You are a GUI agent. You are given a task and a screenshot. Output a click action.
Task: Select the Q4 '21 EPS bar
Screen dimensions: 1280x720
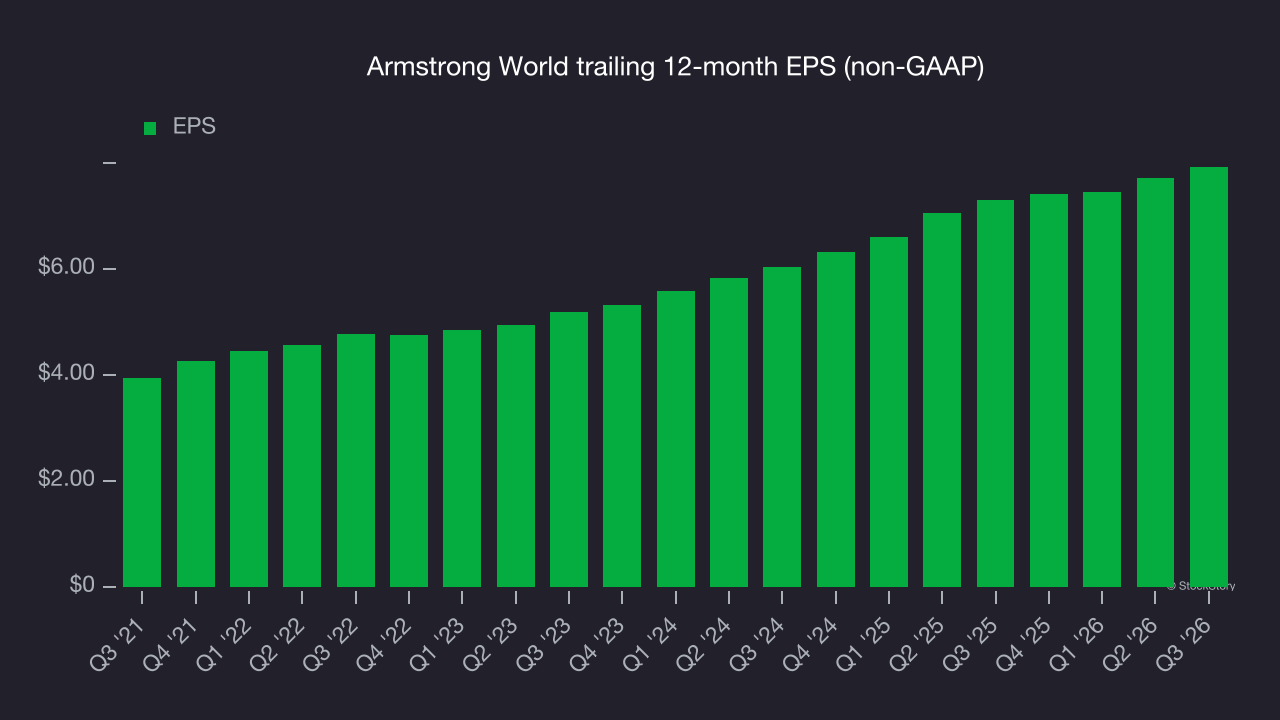(196, 474)
